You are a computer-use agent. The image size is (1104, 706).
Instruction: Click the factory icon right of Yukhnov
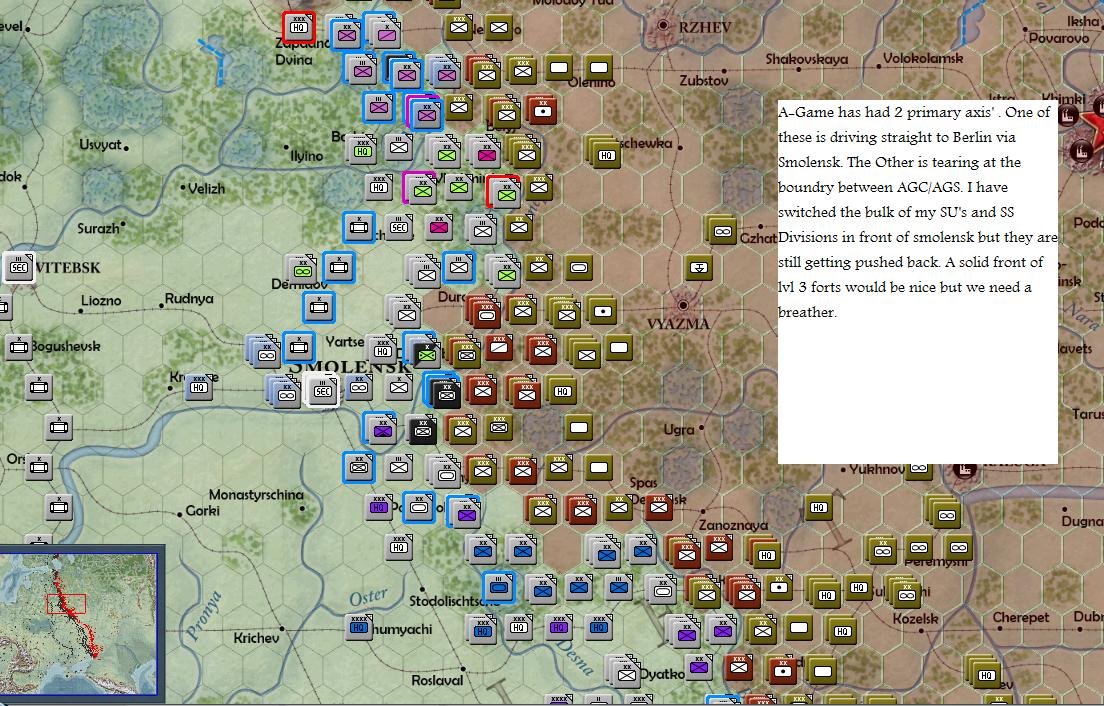965,469
